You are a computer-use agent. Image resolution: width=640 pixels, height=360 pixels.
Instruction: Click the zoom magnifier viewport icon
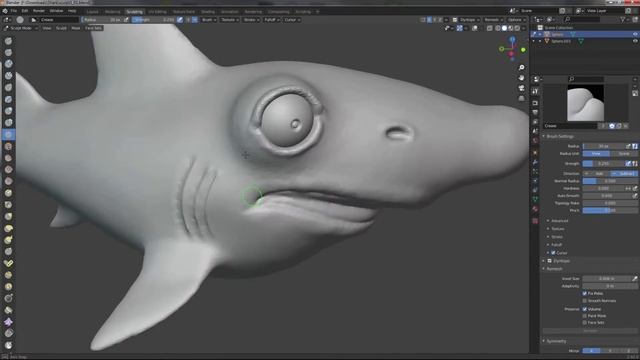tap(521, 67)
